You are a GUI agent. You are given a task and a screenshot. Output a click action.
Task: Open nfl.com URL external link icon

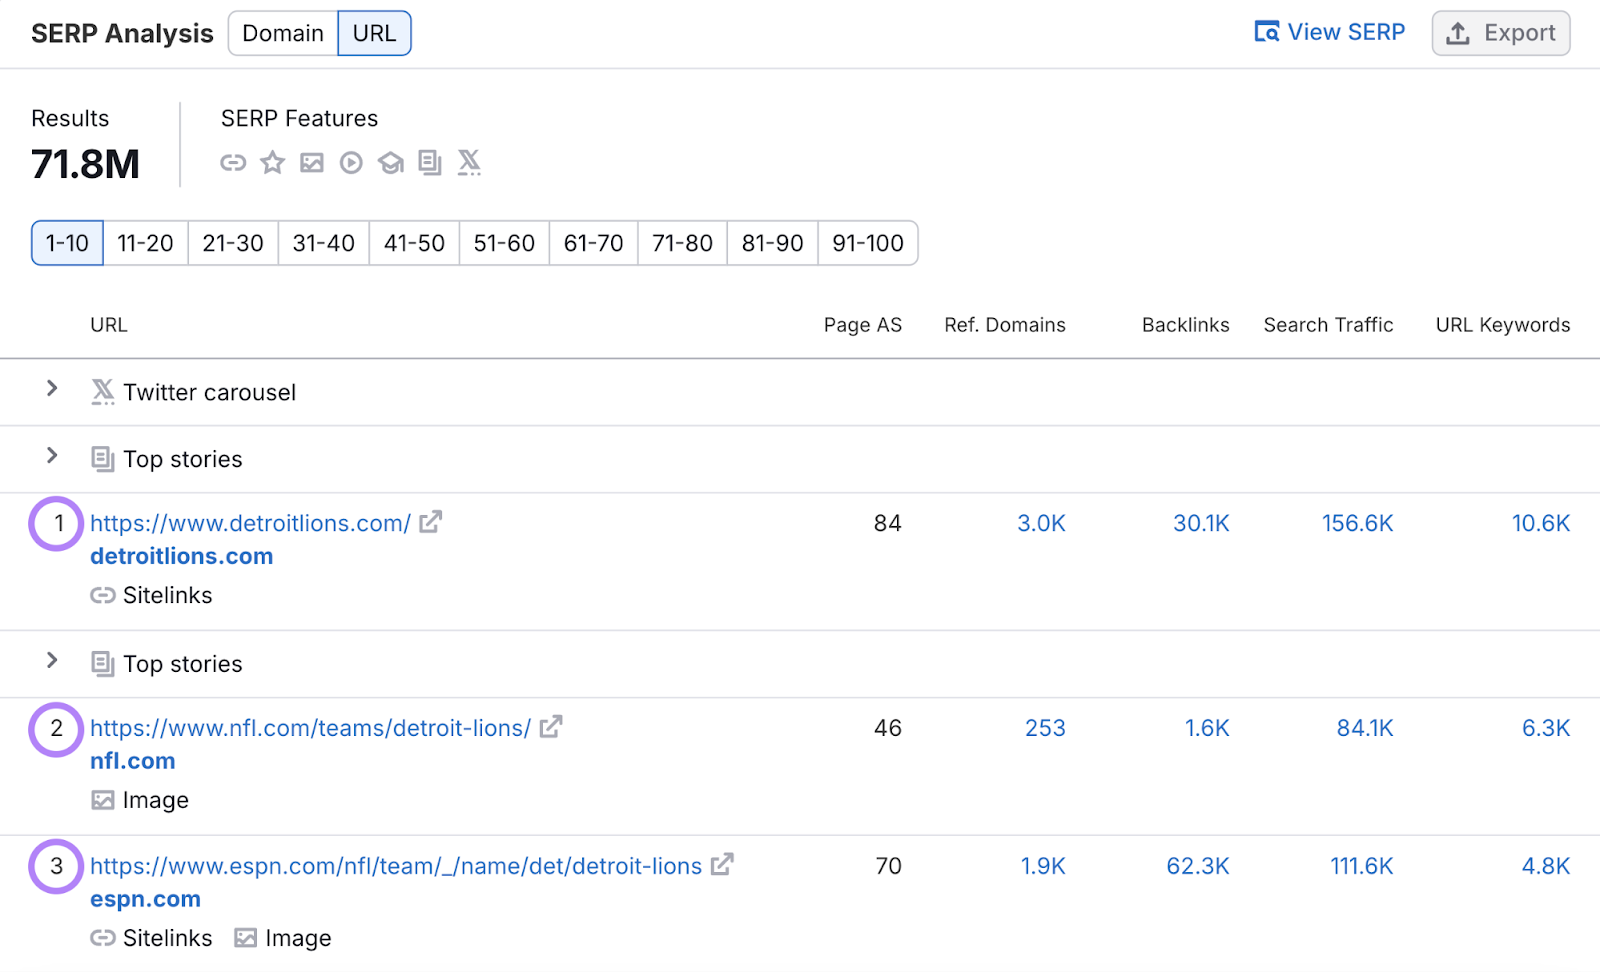[x=550, y=727]
